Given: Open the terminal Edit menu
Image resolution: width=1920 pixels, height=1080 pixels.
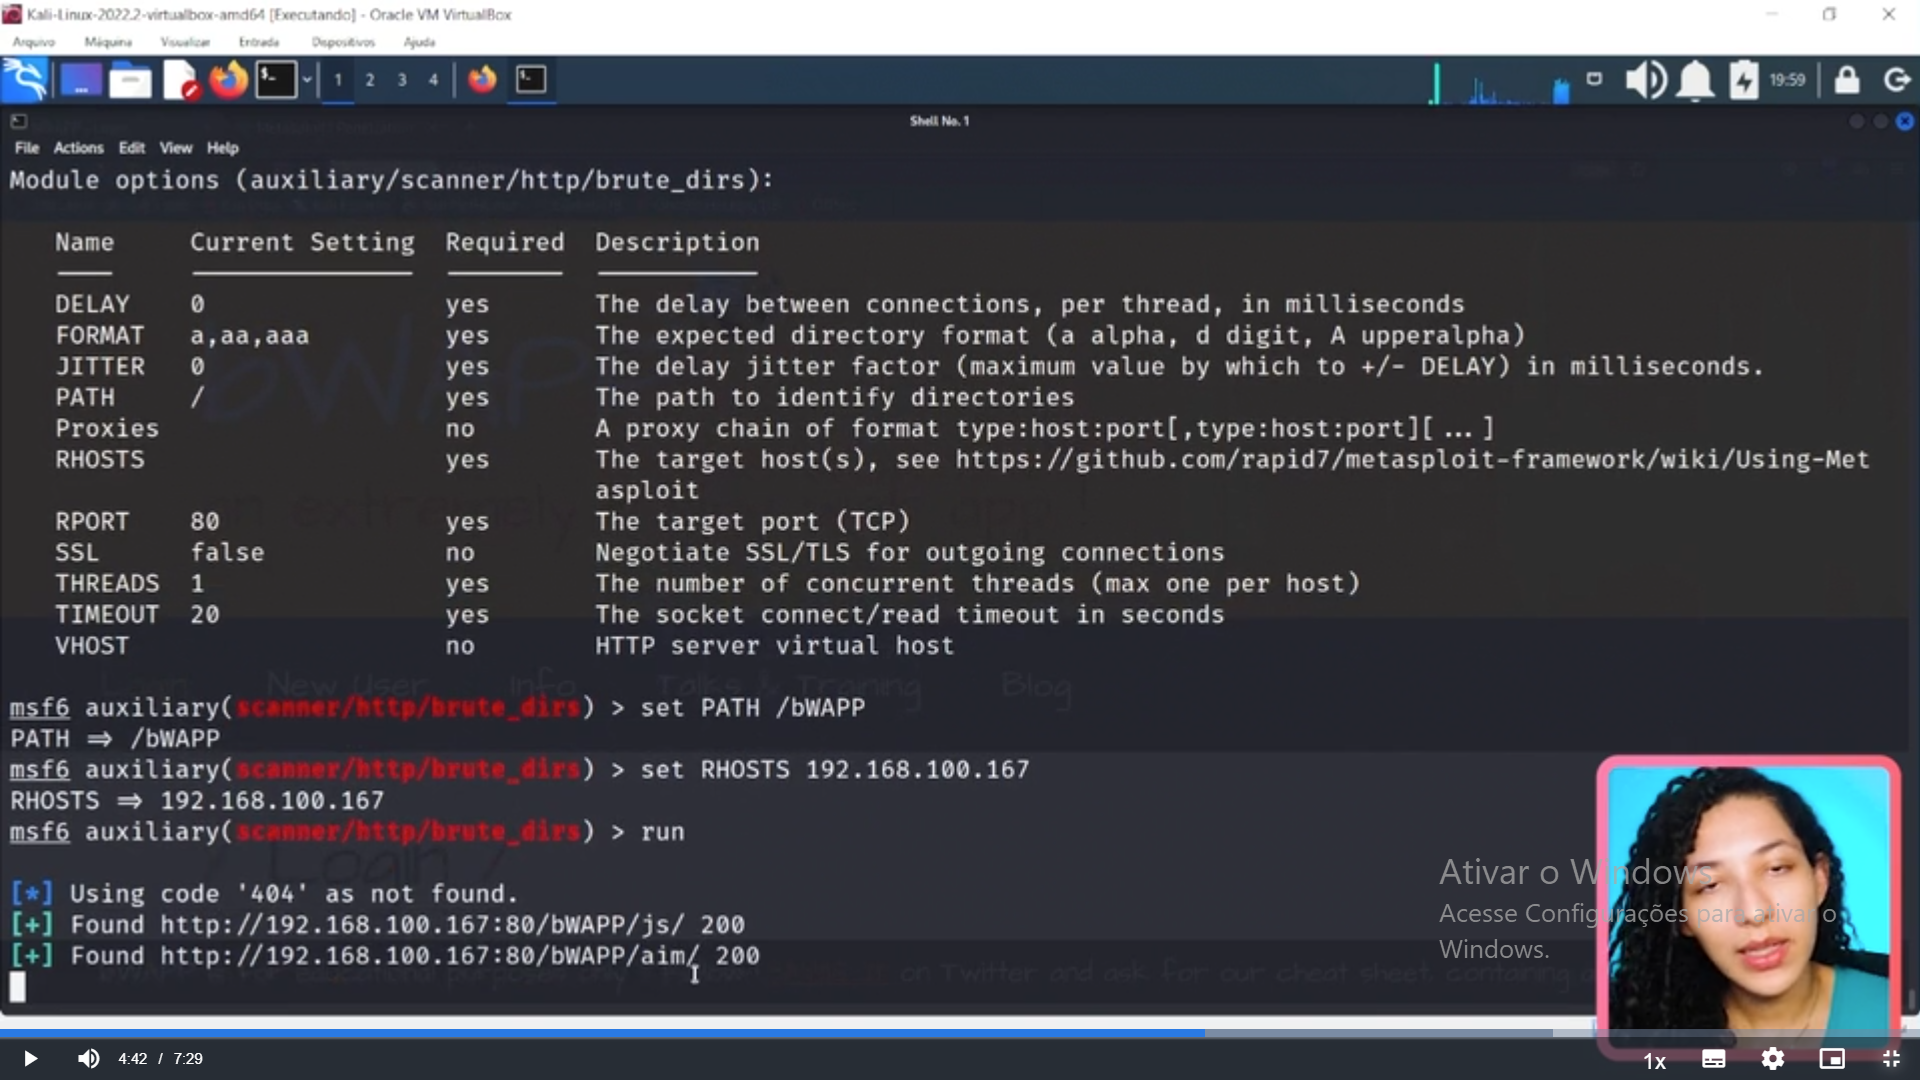Looking at the screenshot, I should coord(131,148).
